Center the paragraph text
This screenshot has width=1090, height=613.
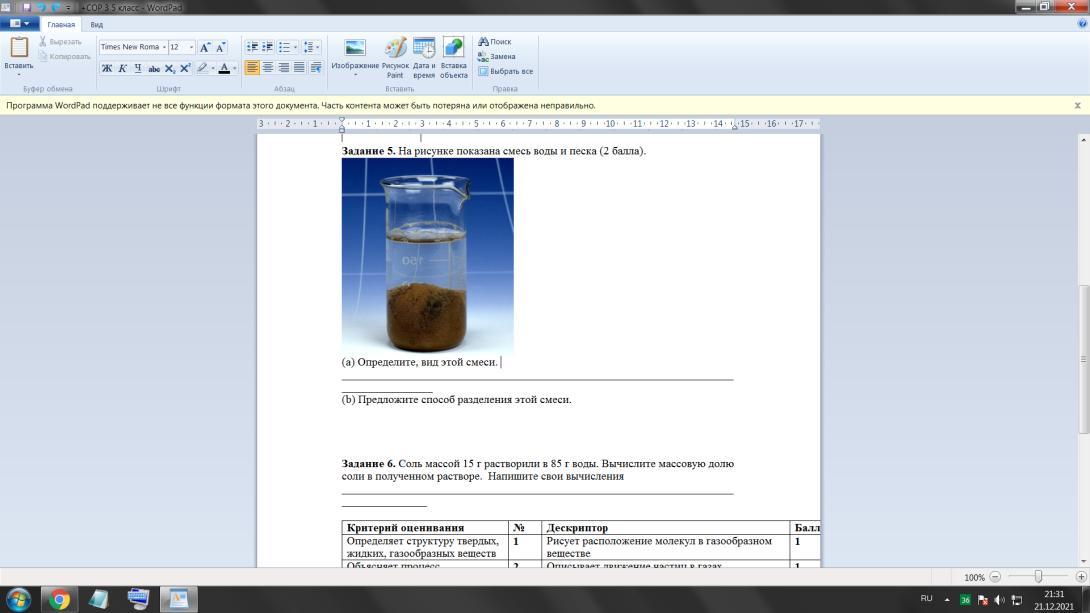pyautogui.click(x=268, y=67)
